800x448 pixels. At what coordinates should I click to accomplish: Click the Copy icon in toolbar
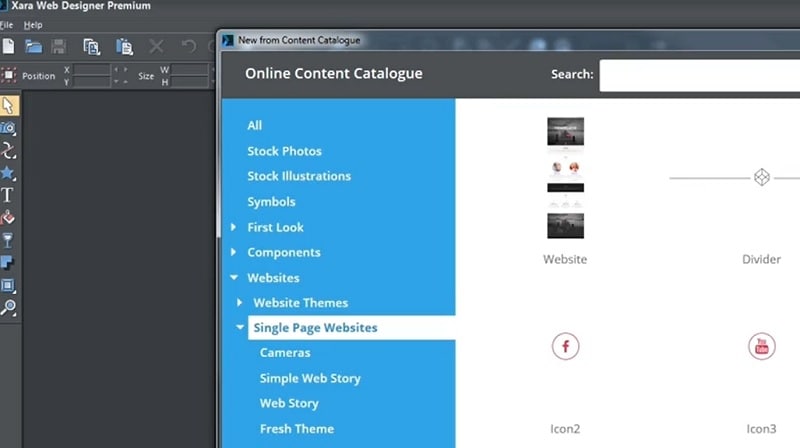click(92, 46)
